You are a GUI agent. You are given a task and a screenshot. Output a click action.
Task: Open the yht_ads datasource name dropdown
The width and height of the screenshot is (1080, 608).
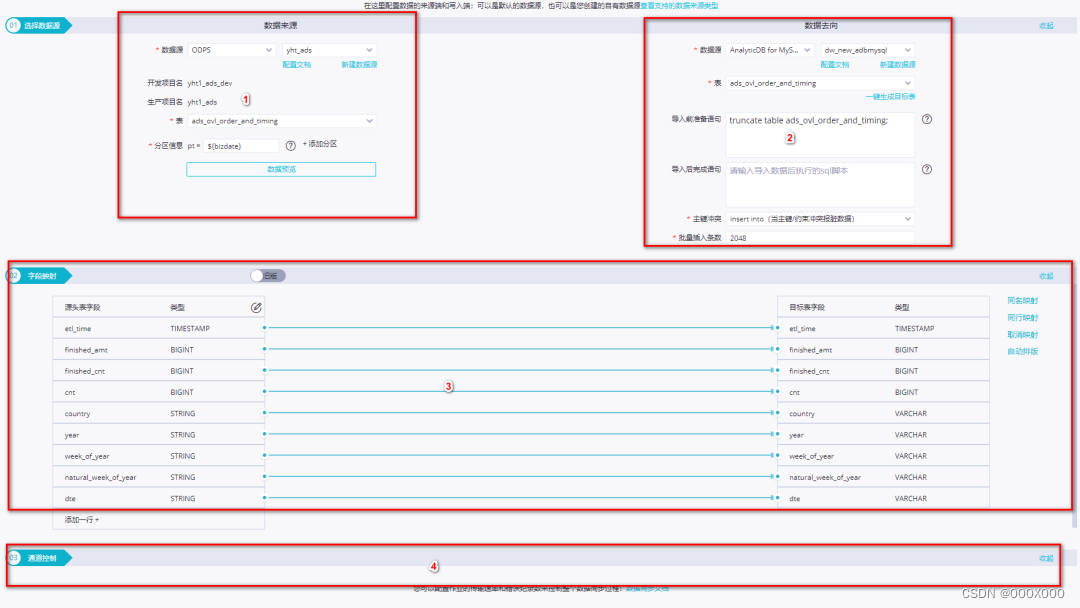click(x=329, y=50)
